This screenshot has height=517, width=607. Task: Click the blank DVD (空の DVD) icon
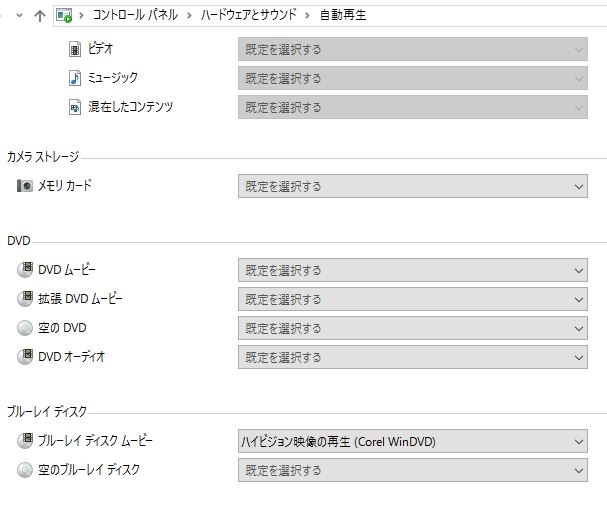click(25, 328)
